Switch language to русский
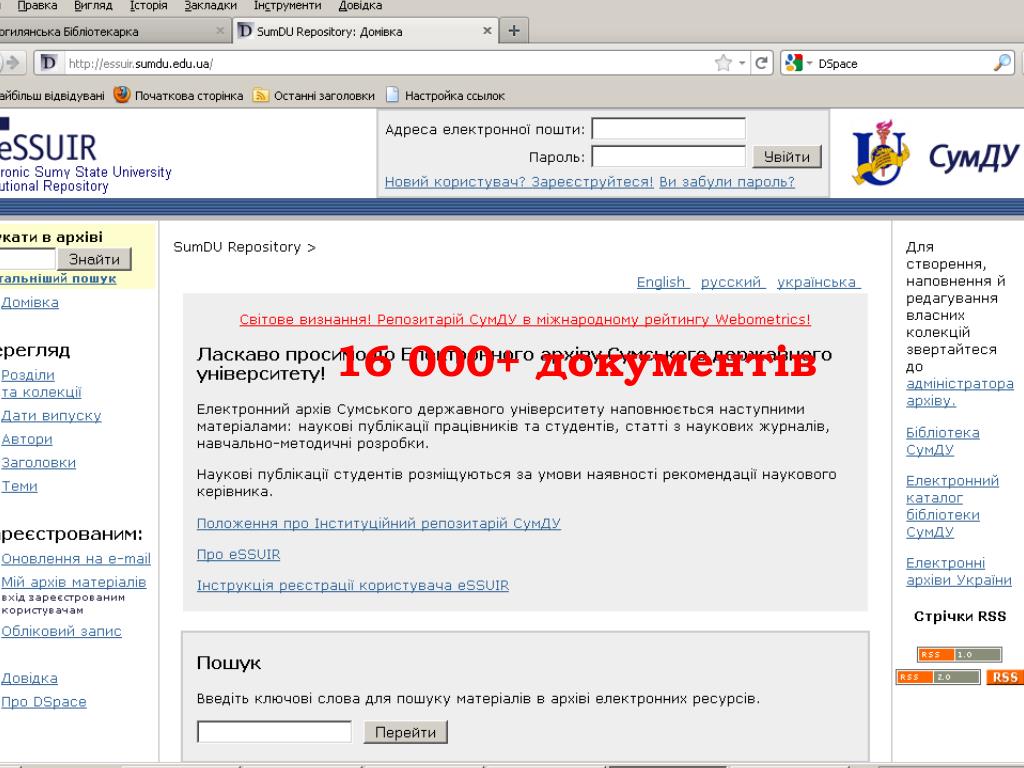This screenshot has width=1024, height=768. 731,282
